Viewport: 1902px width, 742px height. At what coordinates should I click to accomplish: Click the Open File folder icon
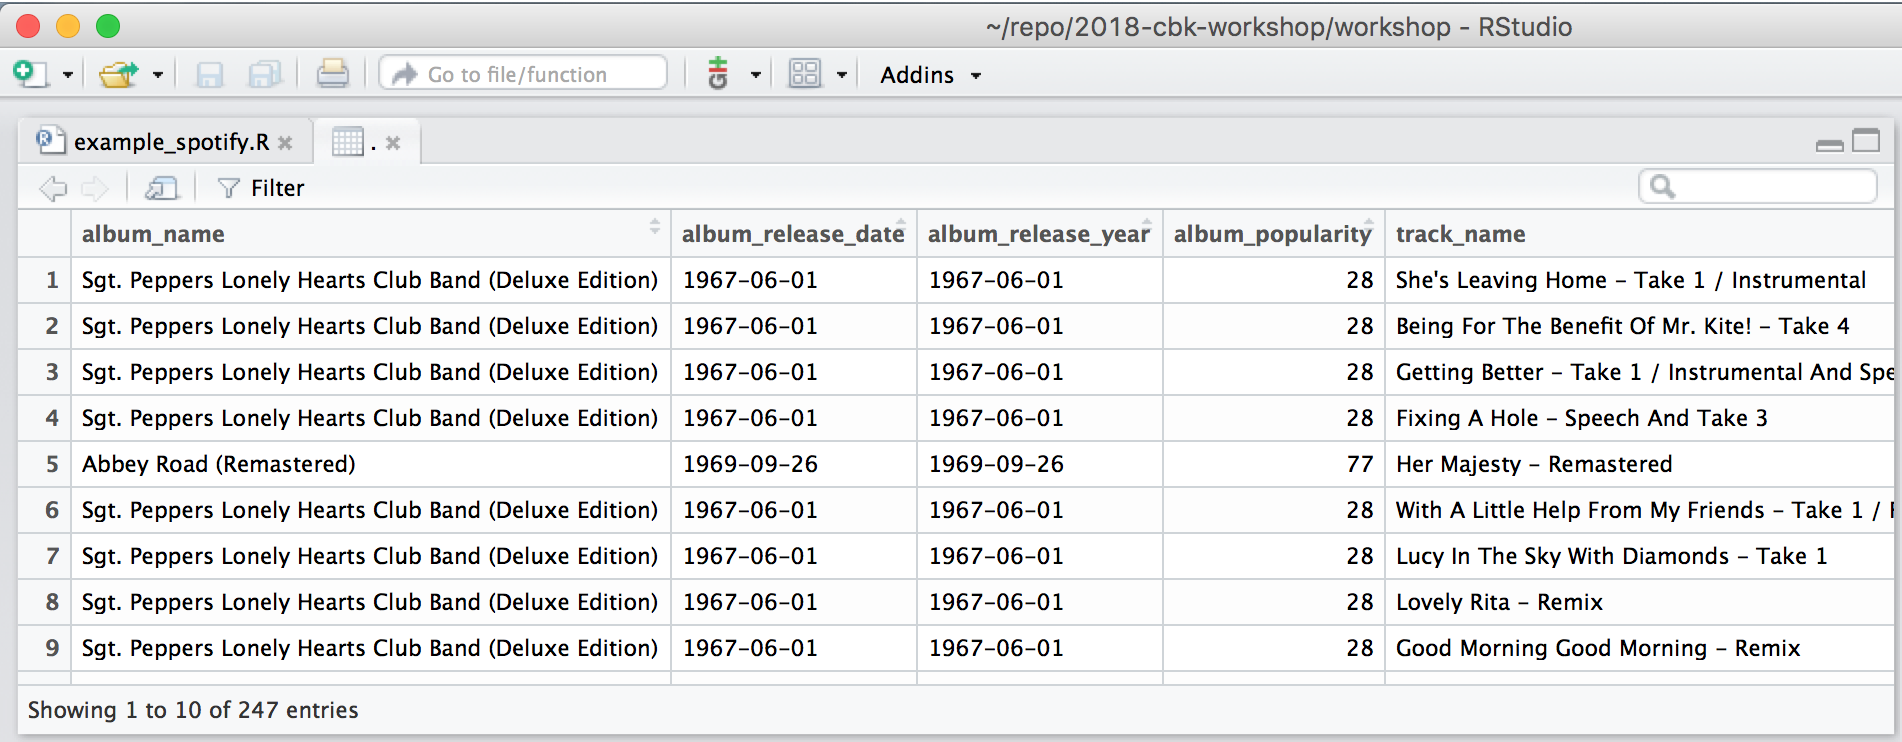point(118,74)
